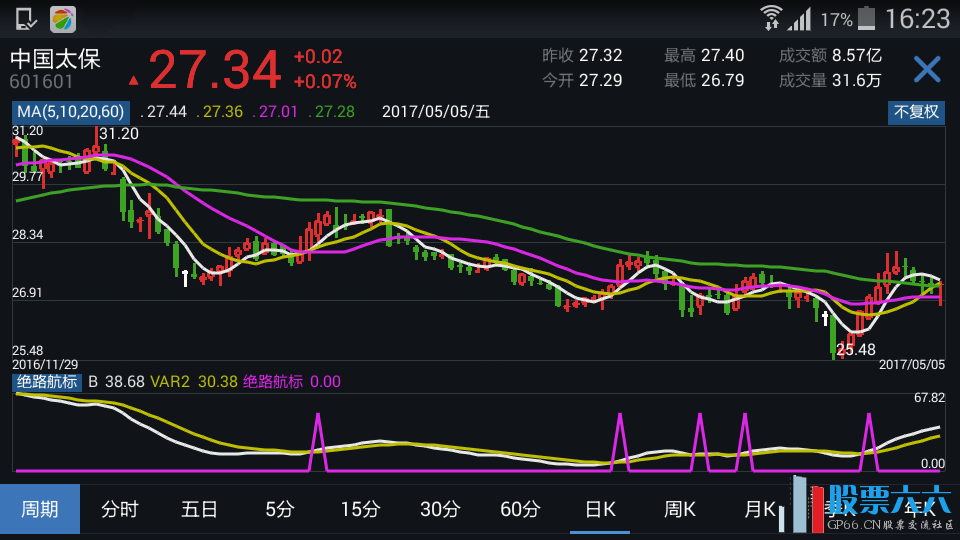Tap the download notification icon in status bar
Image resolution: width=960 pixels, height=540 pixels.
coord(26,19)
